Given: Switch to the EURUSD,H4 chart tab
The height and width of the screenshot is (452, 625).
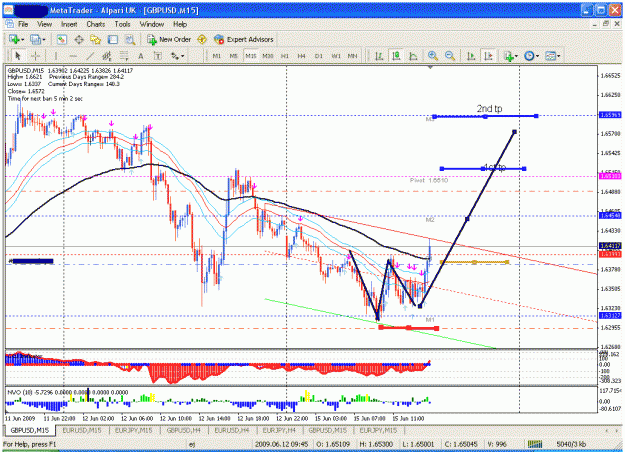Looking at the screenshot, I should coord(232,430).
